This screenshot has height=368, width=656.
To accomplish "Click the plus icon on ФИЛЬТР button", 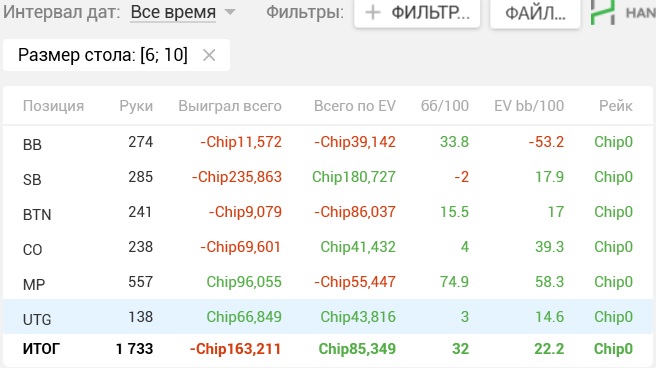I will pos(372,13).
